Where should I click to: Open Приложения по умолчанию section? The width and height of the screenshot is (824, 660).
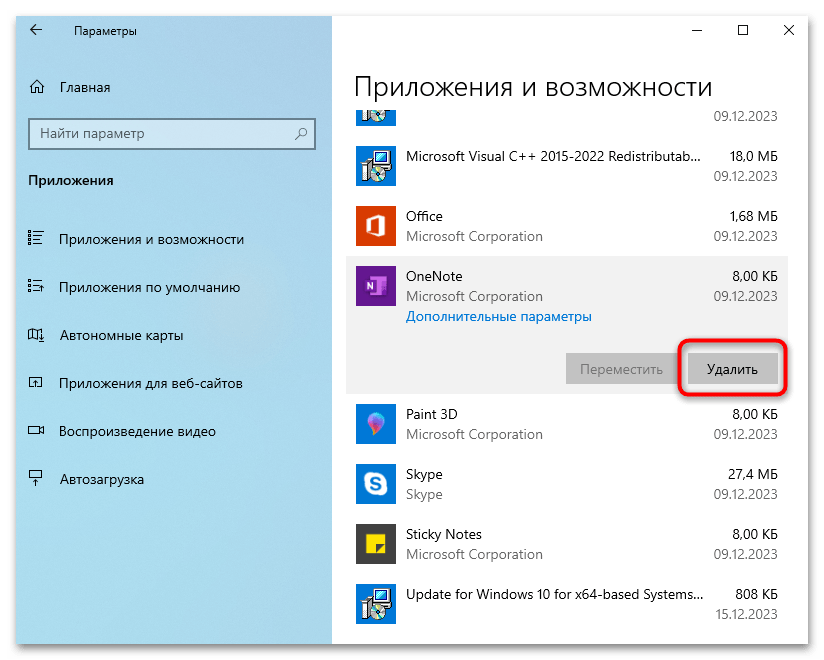(x=149, y=287)
